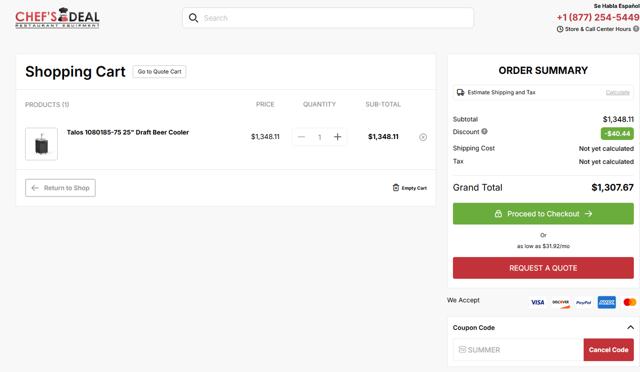The width and height of the screenshot is (640, 372).
Task: Click Empty Cart with the trash icon
Action: (409, 188)
